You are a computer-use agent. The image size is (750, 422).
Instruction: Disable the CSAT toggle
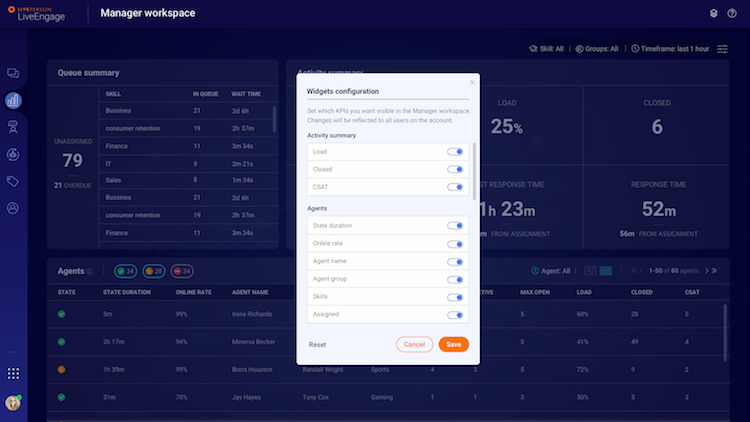(455, 187)
